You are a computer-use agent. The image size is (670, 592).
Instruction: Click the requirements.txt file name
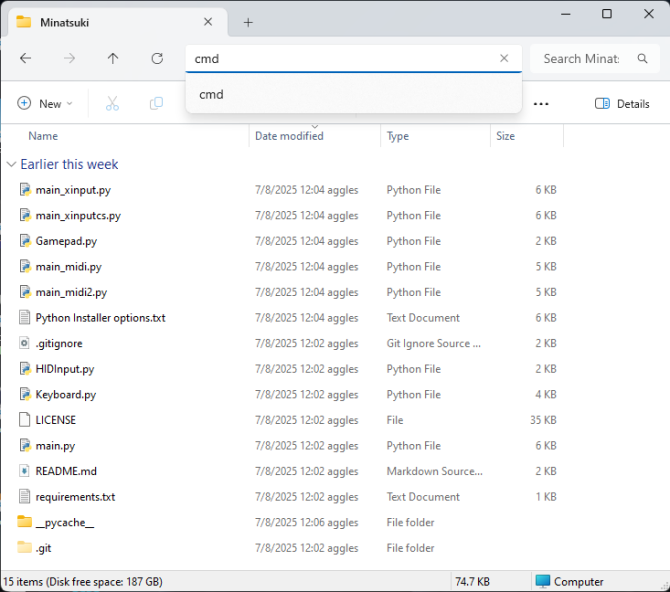tap(76, 497)
